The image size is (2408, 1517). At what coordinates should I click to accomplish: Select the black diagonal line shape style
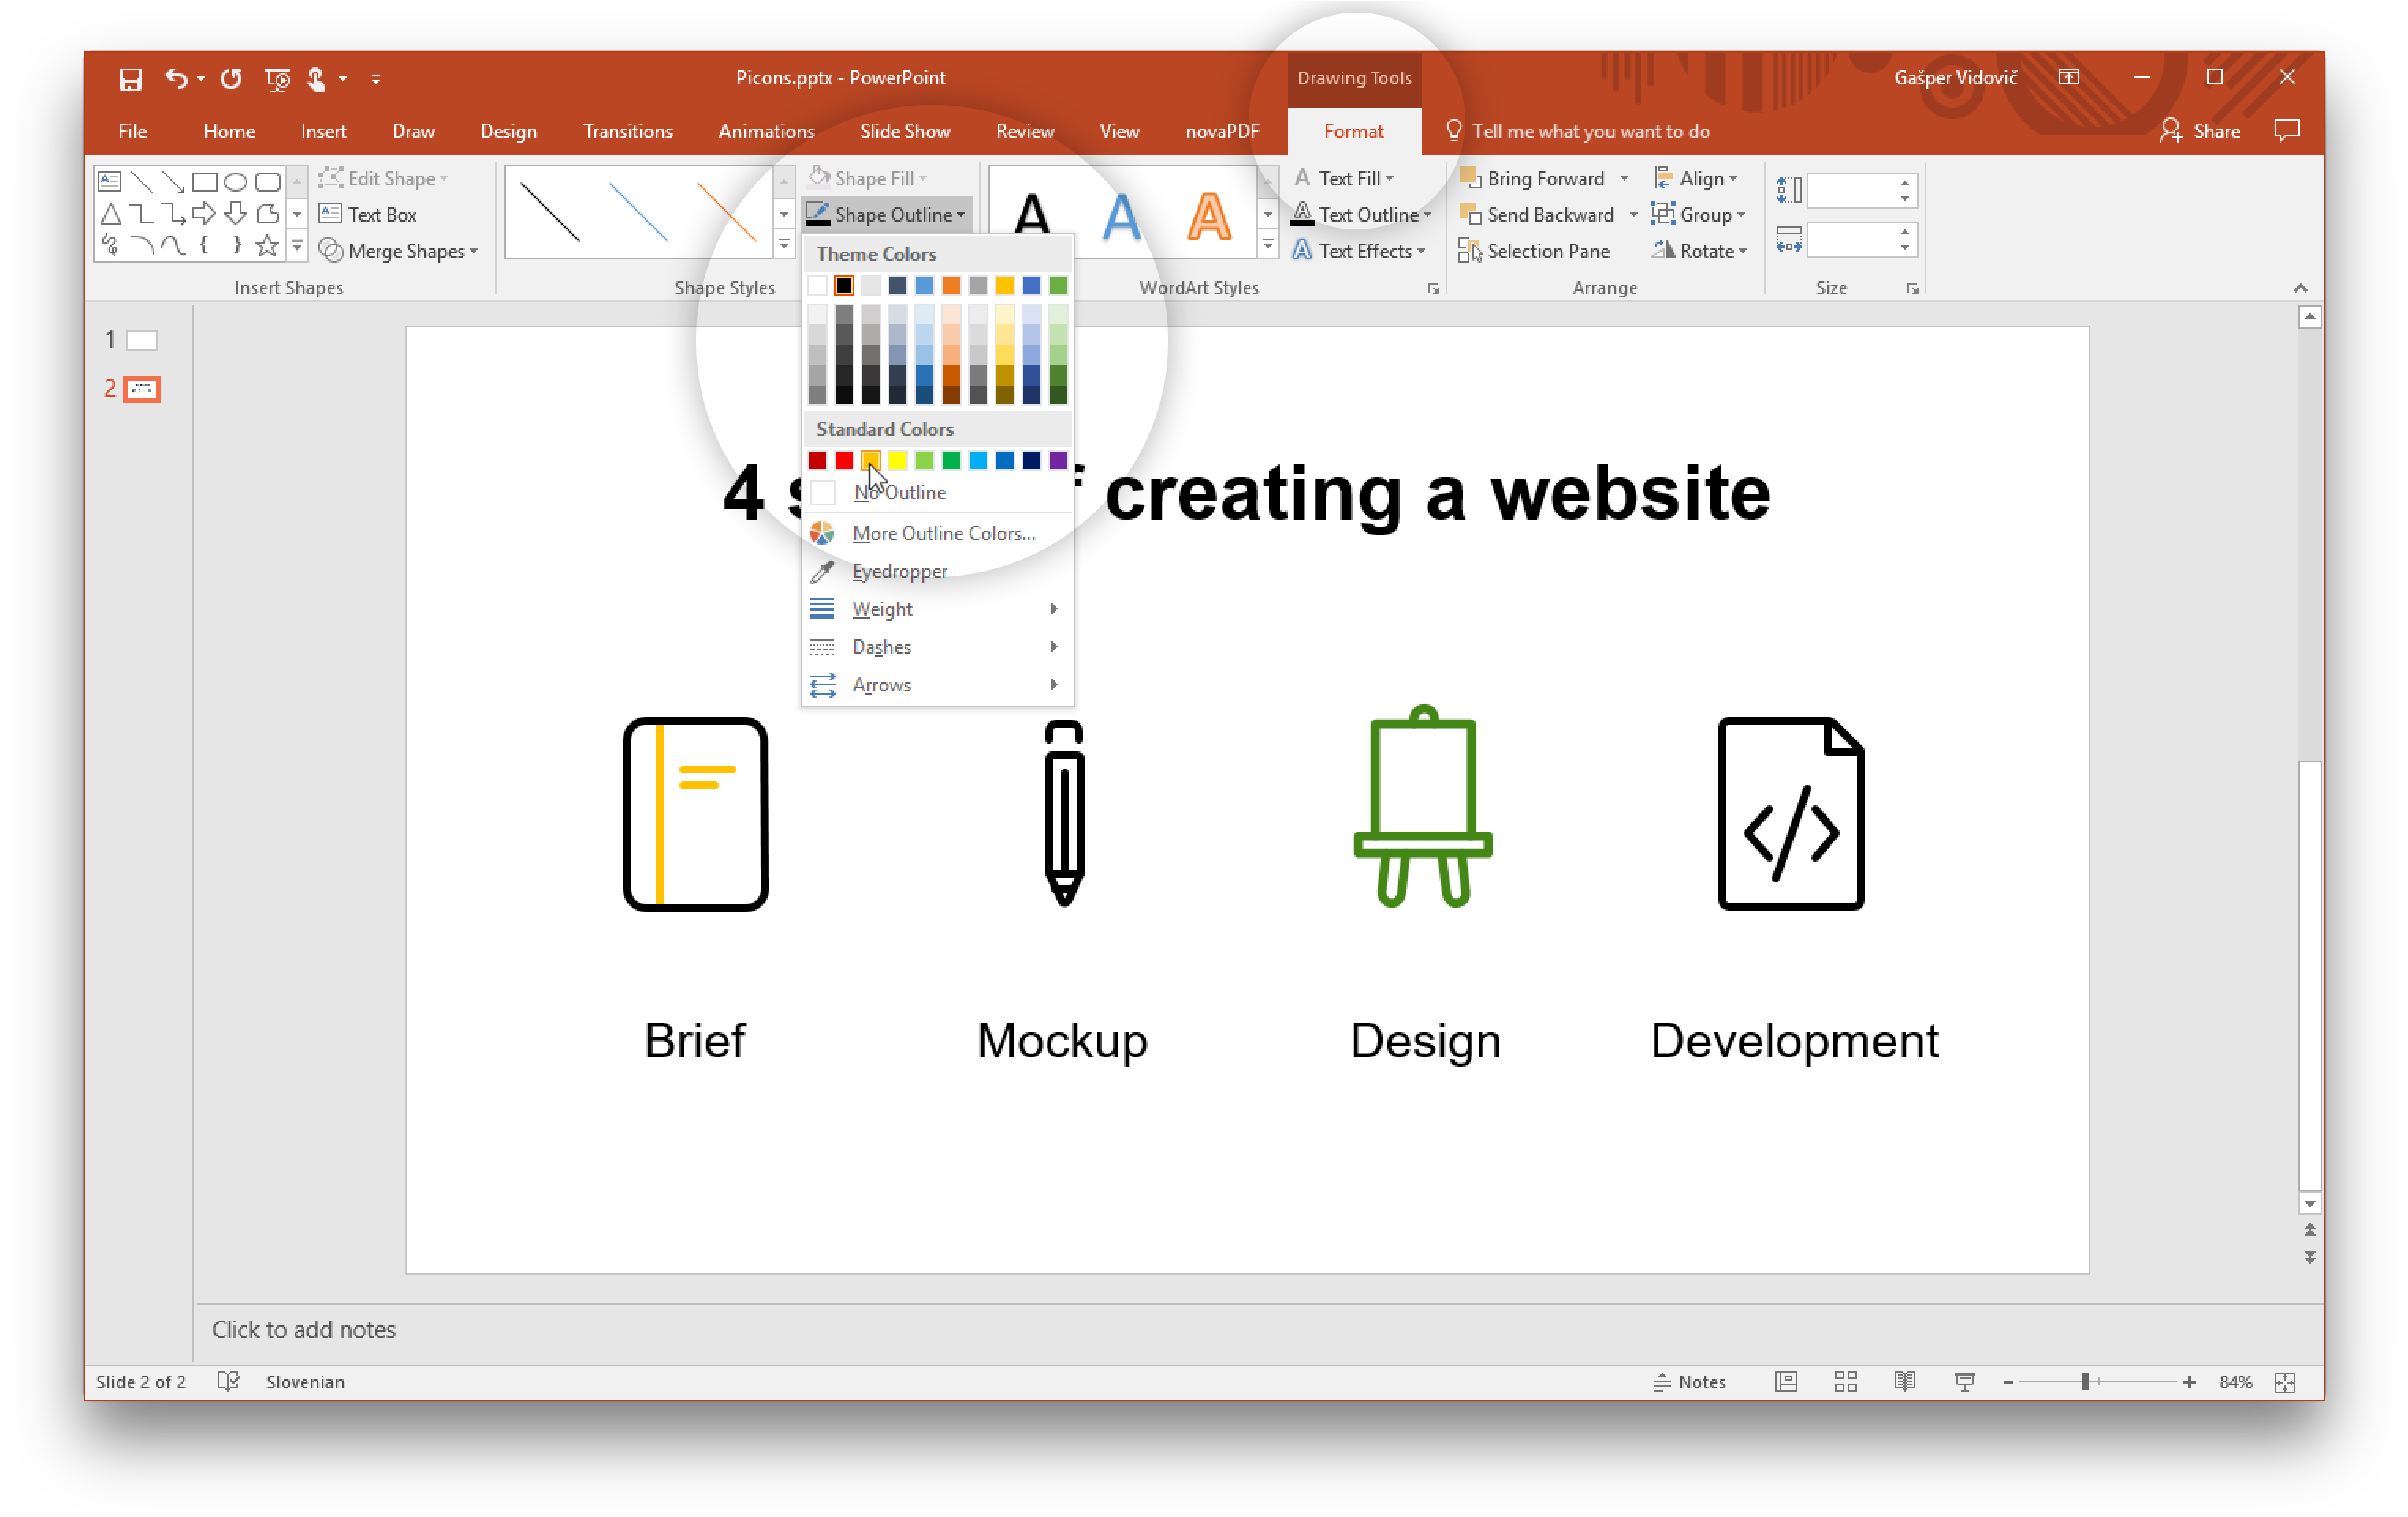tap(550, 213)
